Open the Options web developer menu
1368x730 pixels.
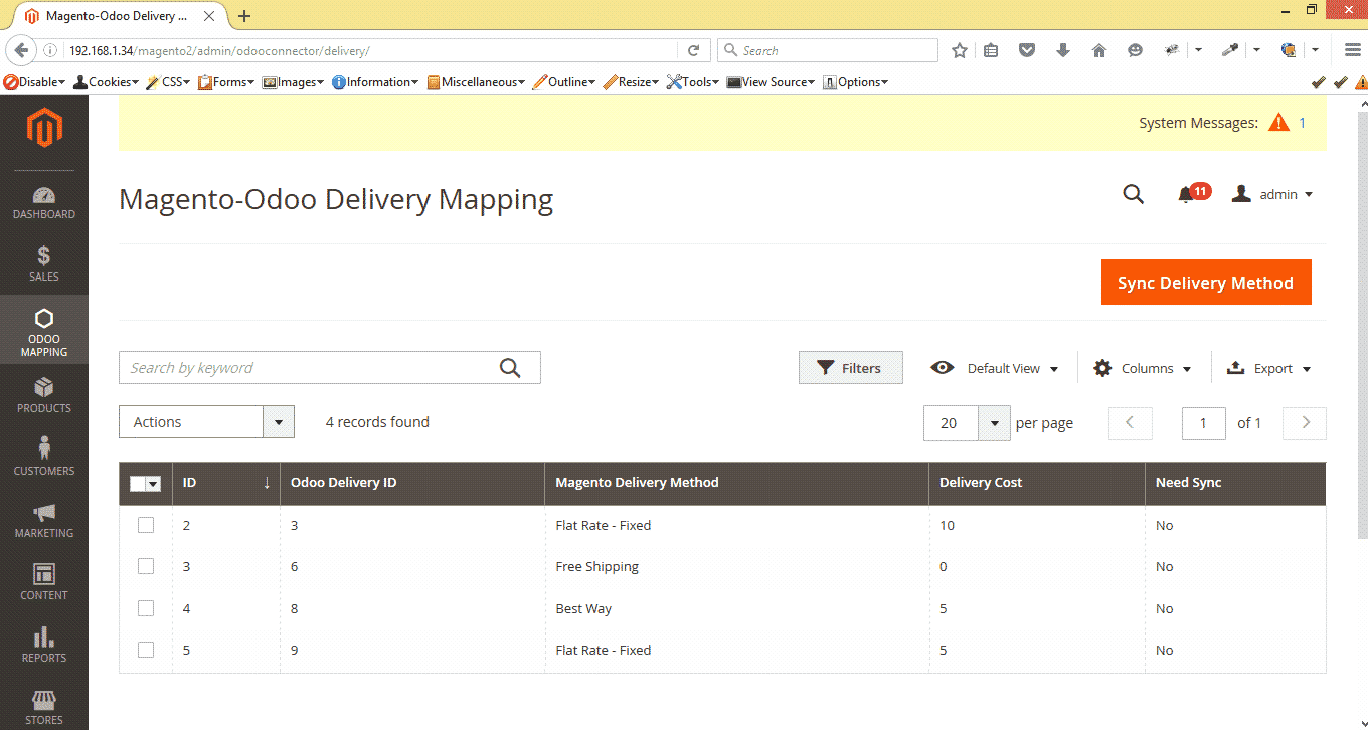tap(856, 82)
